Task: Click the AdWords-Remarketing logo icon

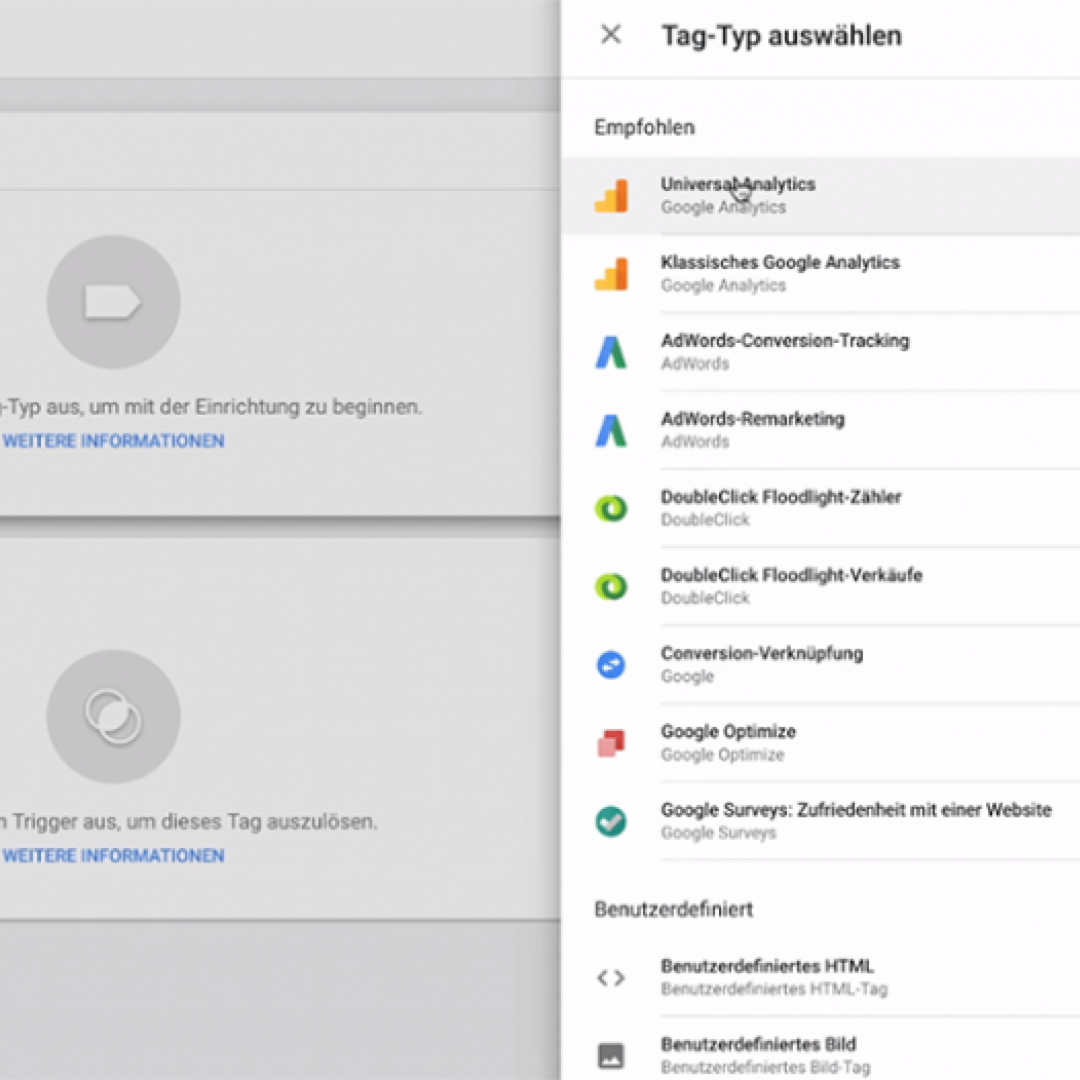Action: point(611,430)
